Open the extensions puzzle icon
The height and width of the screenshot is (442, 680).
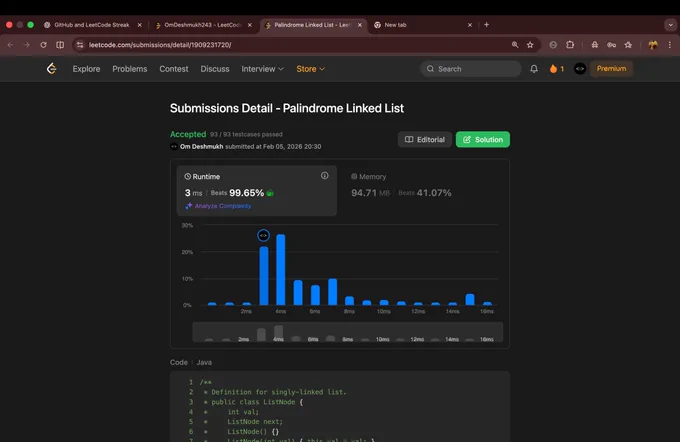(570, 45)
